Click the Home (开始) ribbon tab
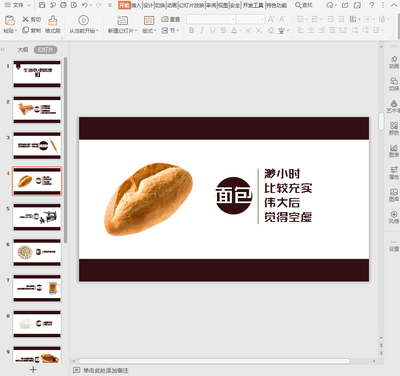400x376 pixels. point(124,5)
